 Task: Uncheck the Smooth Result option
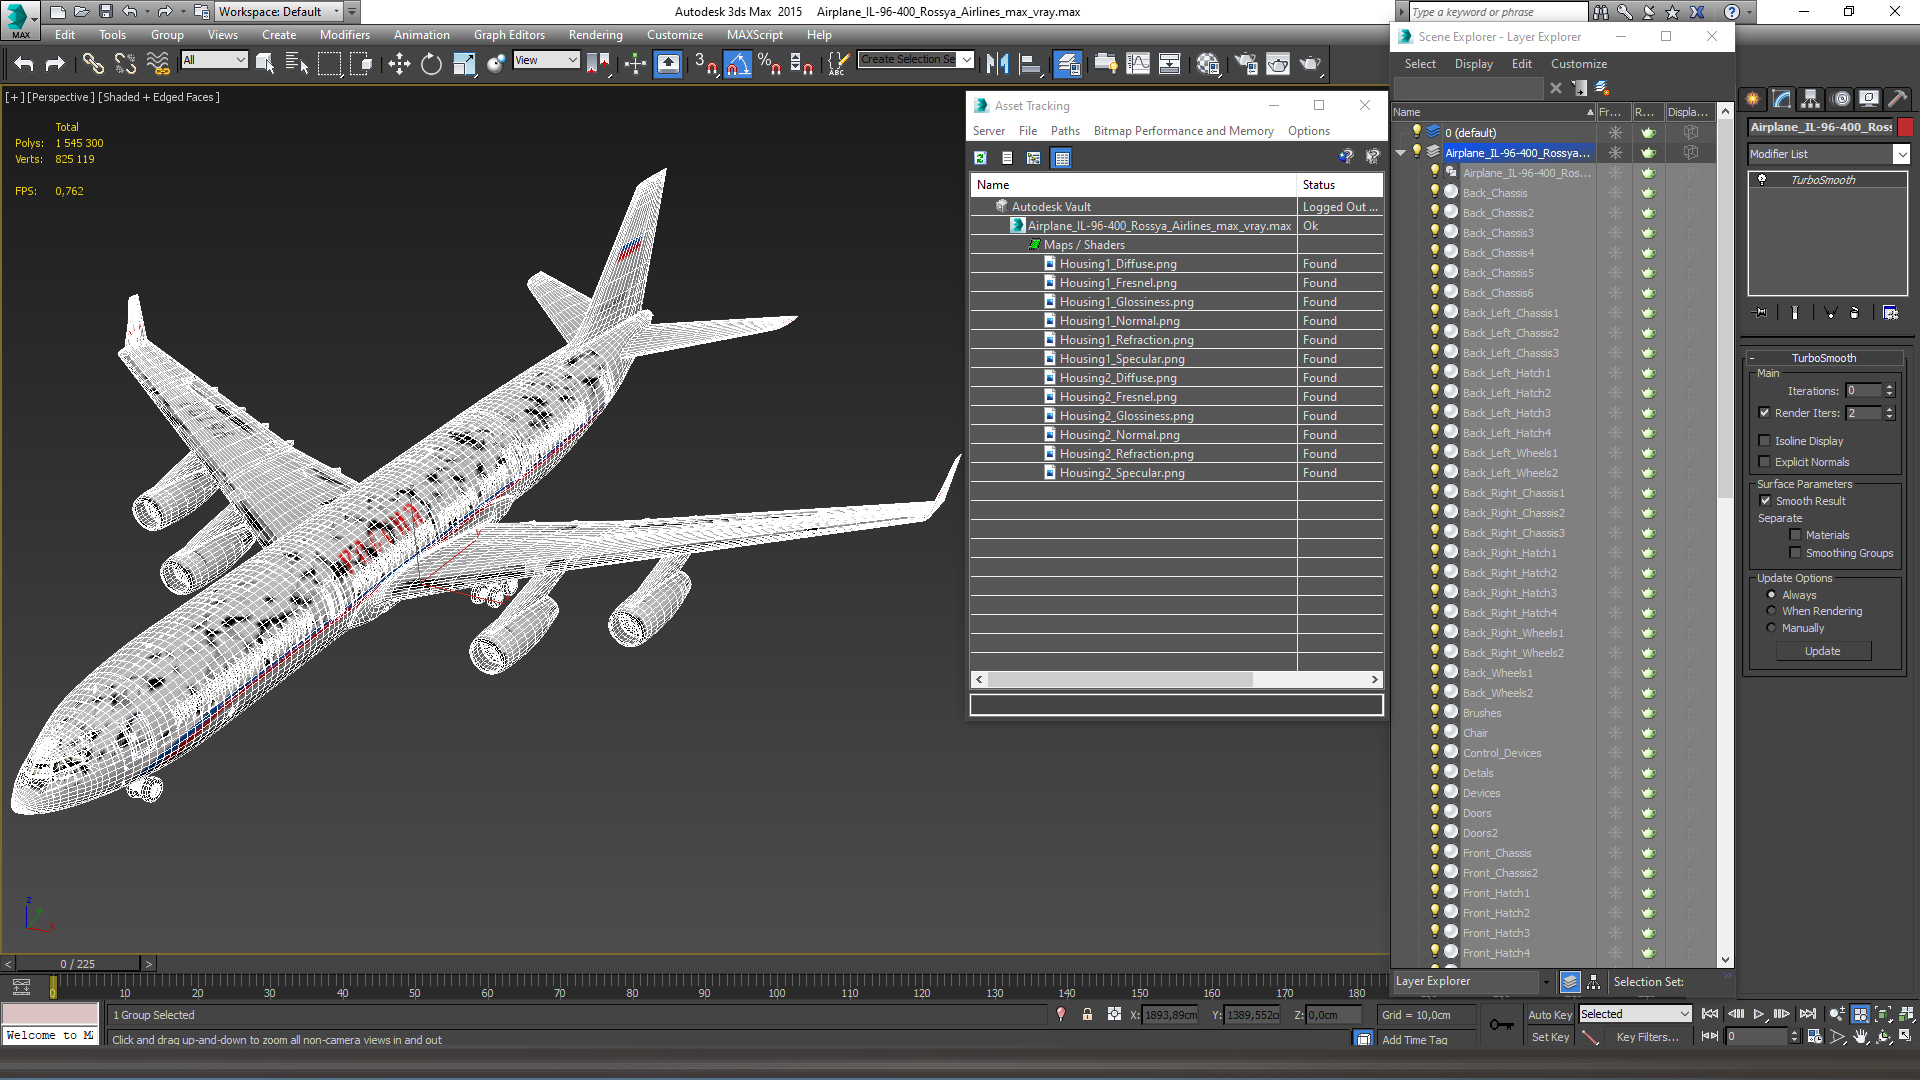pos(1765,501)
